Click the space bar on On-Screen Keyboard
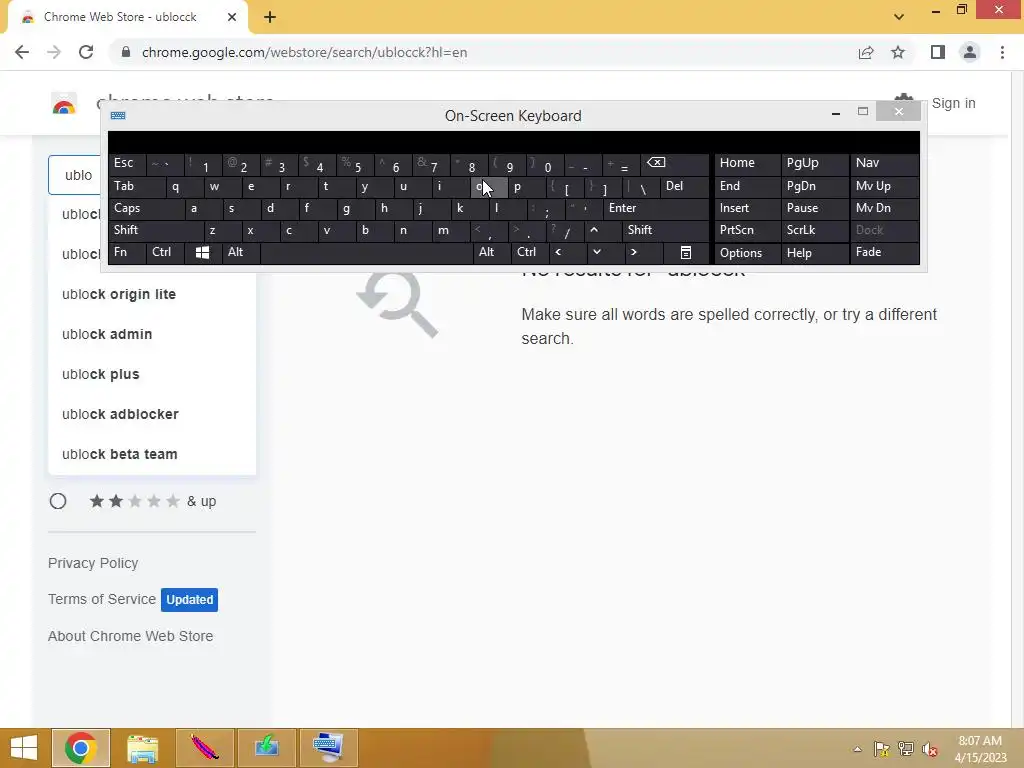The width and height of the screenshot is (1024, 768). (366, 252)
